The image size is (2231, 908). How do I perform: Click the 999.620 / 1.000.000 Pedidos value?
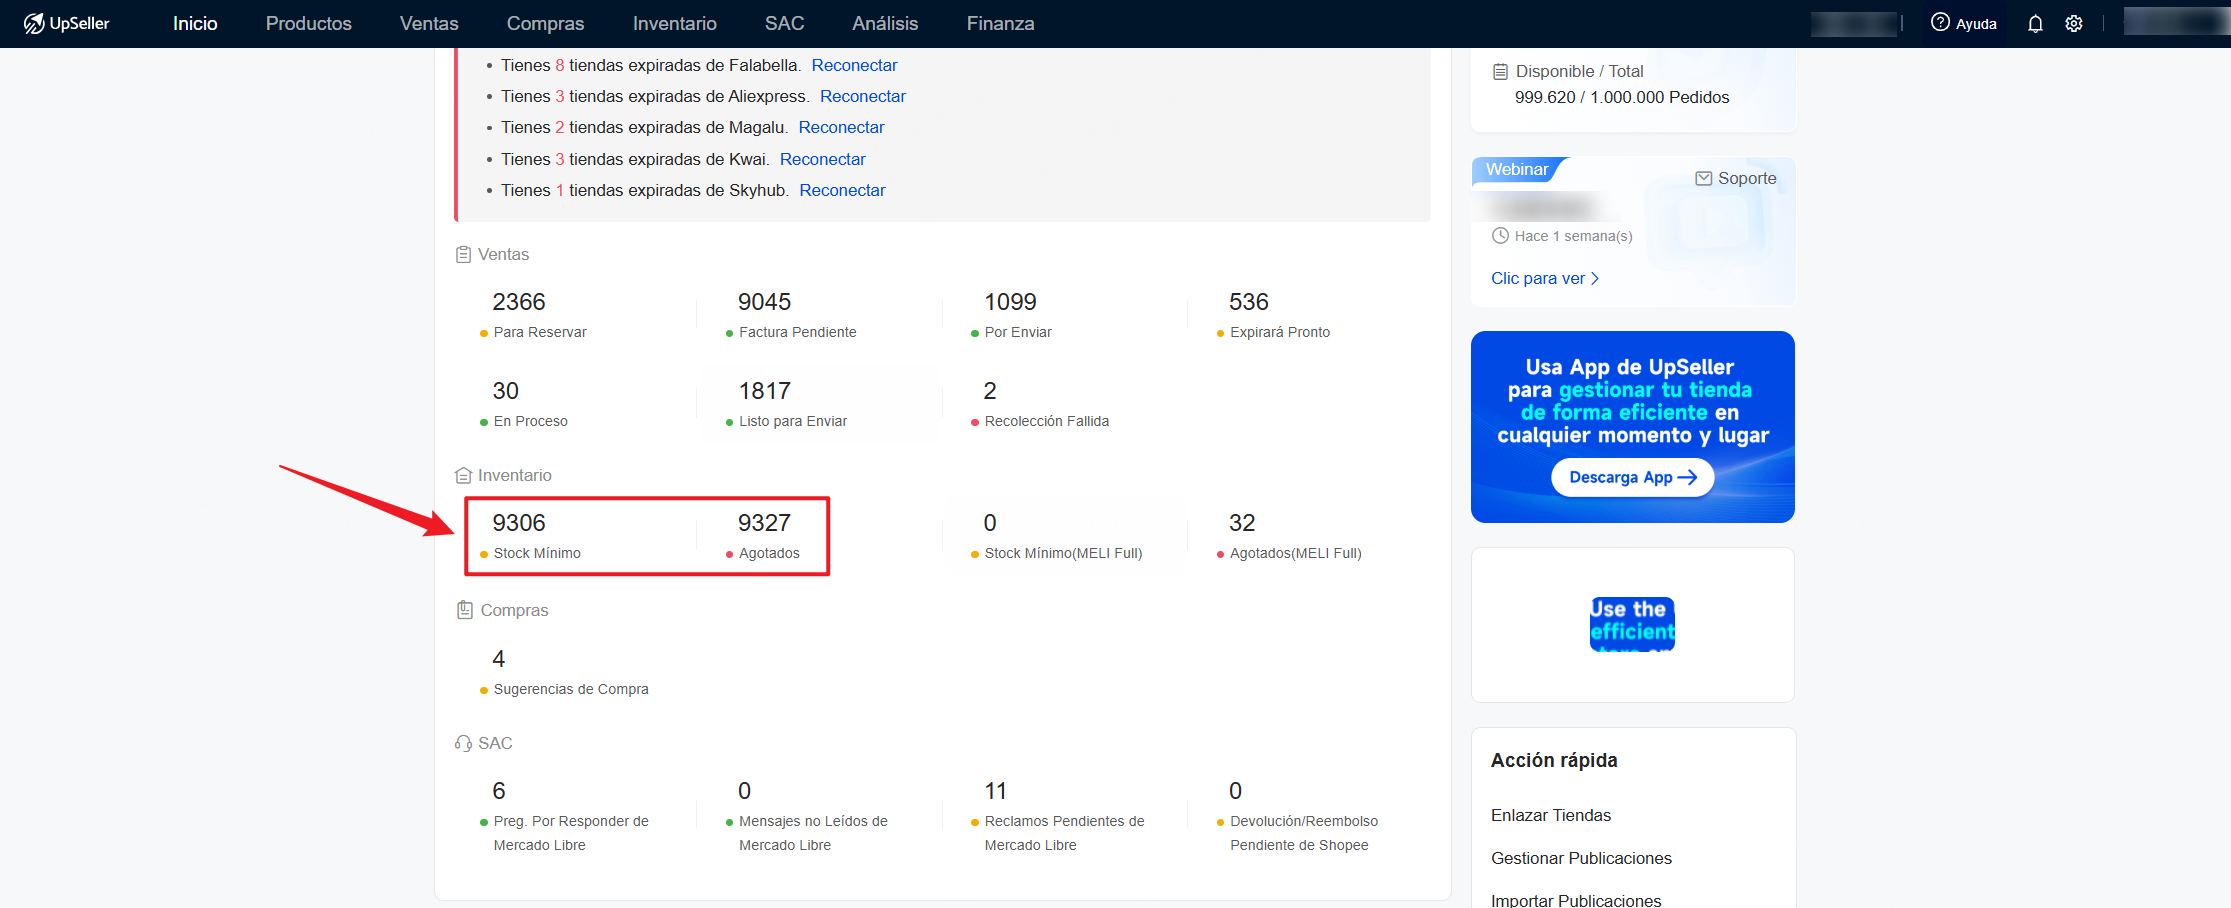[1622, 97]
